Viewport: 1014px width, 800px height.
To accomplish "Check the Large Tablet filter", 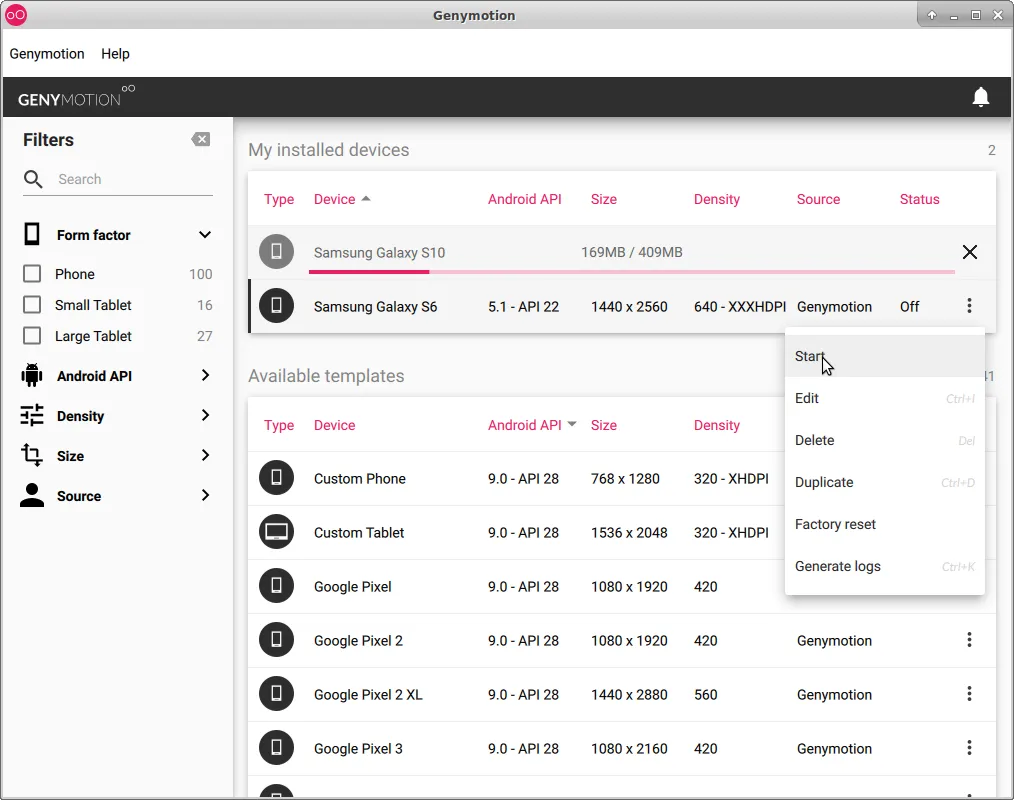I will [x=32, y=336].
